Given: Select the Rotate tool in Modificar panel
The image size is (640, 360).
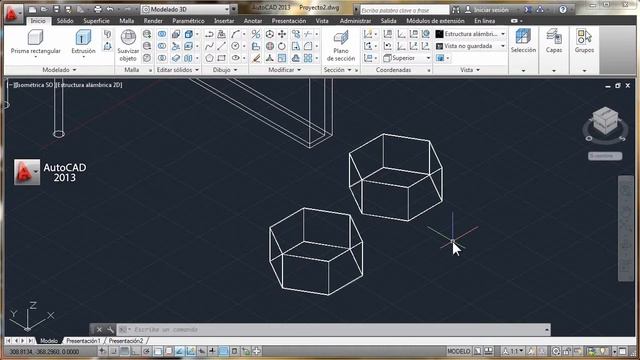Looking at the screenshot, I should point(282,46).
